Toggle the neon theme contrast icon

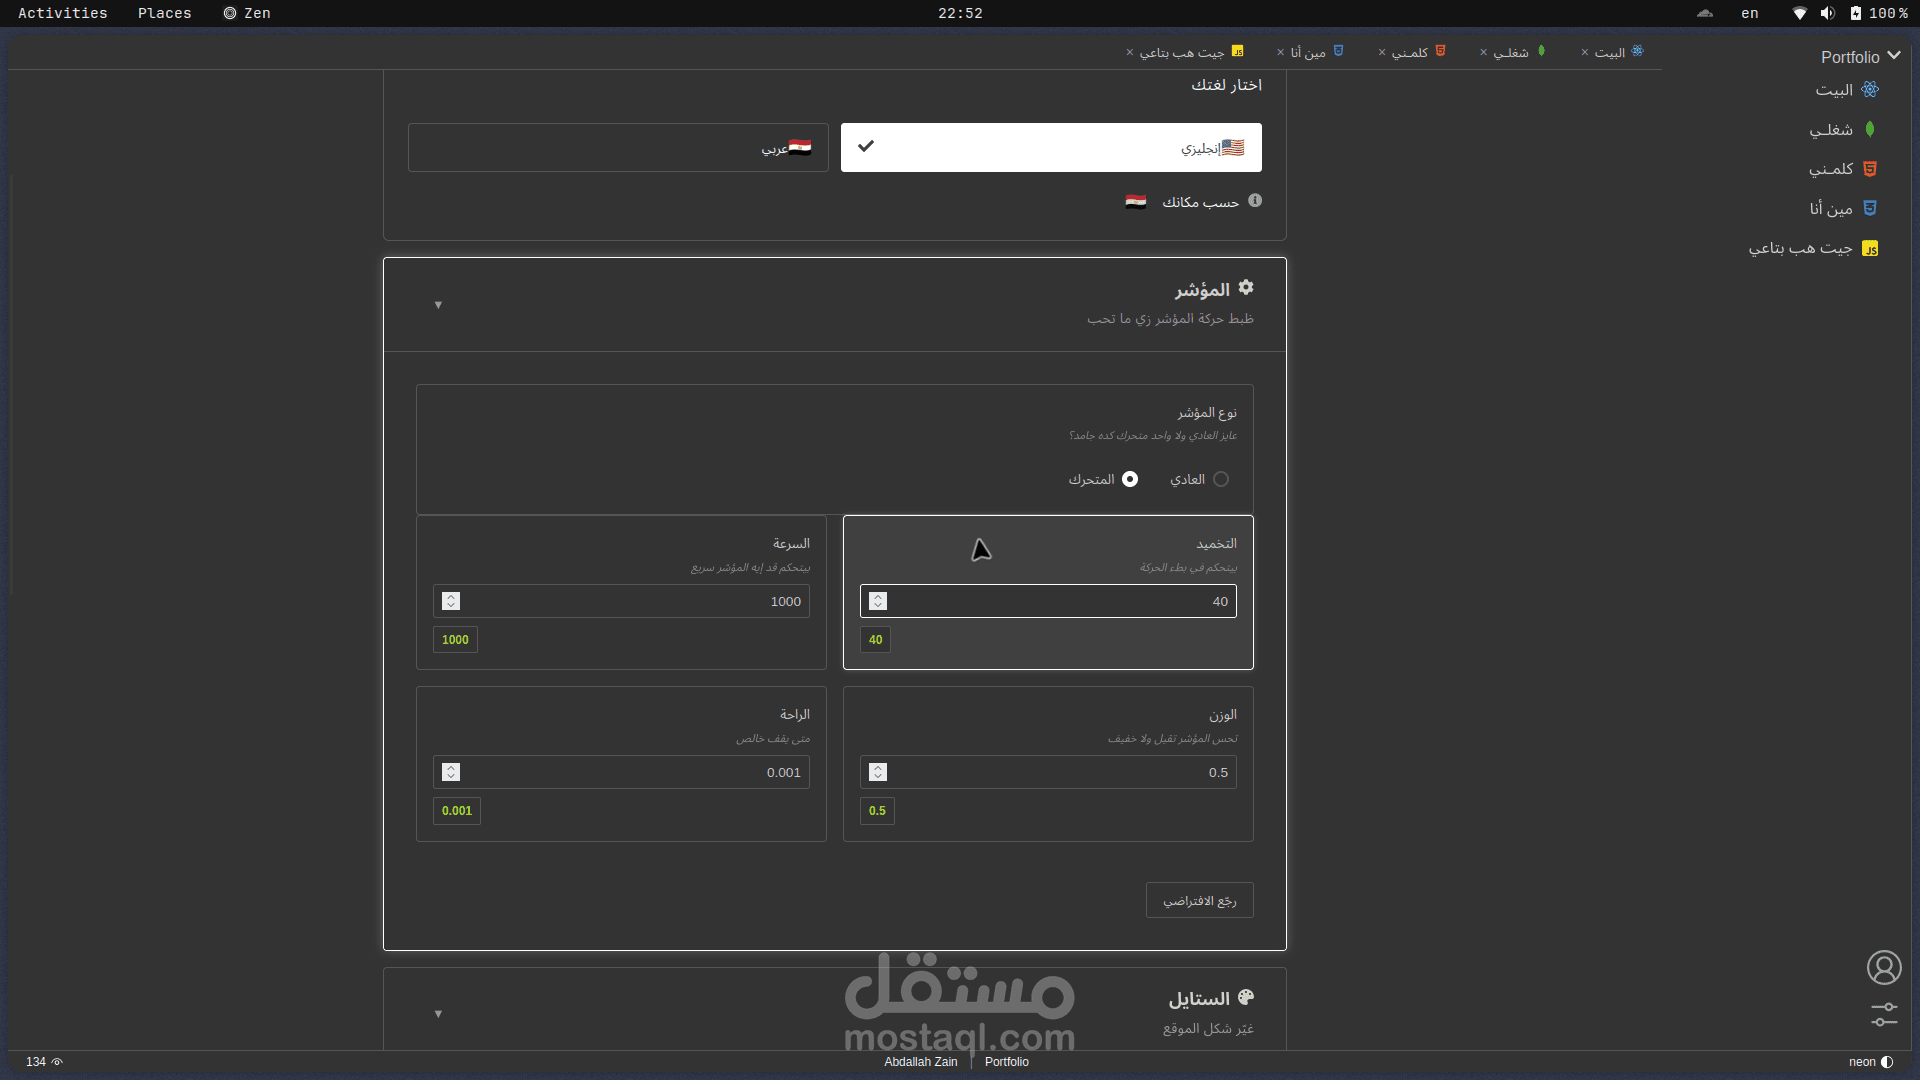(x=1887, y=1062)
